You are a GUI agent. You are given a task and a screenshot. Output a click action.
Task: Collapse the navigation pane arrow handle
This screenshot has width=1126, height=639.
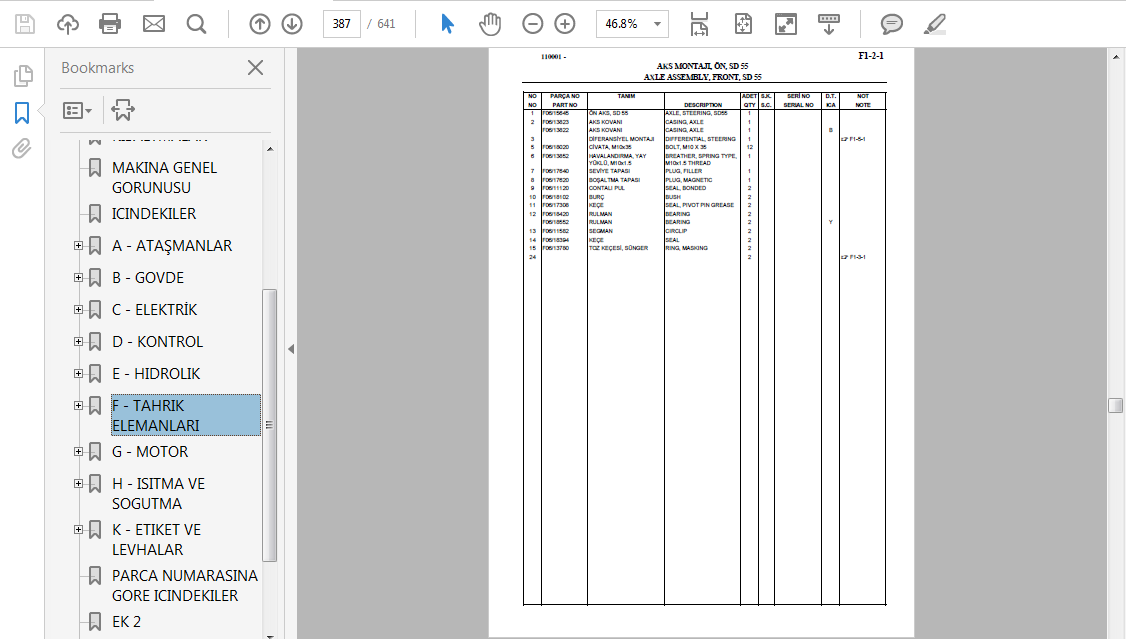coord(291,349)
